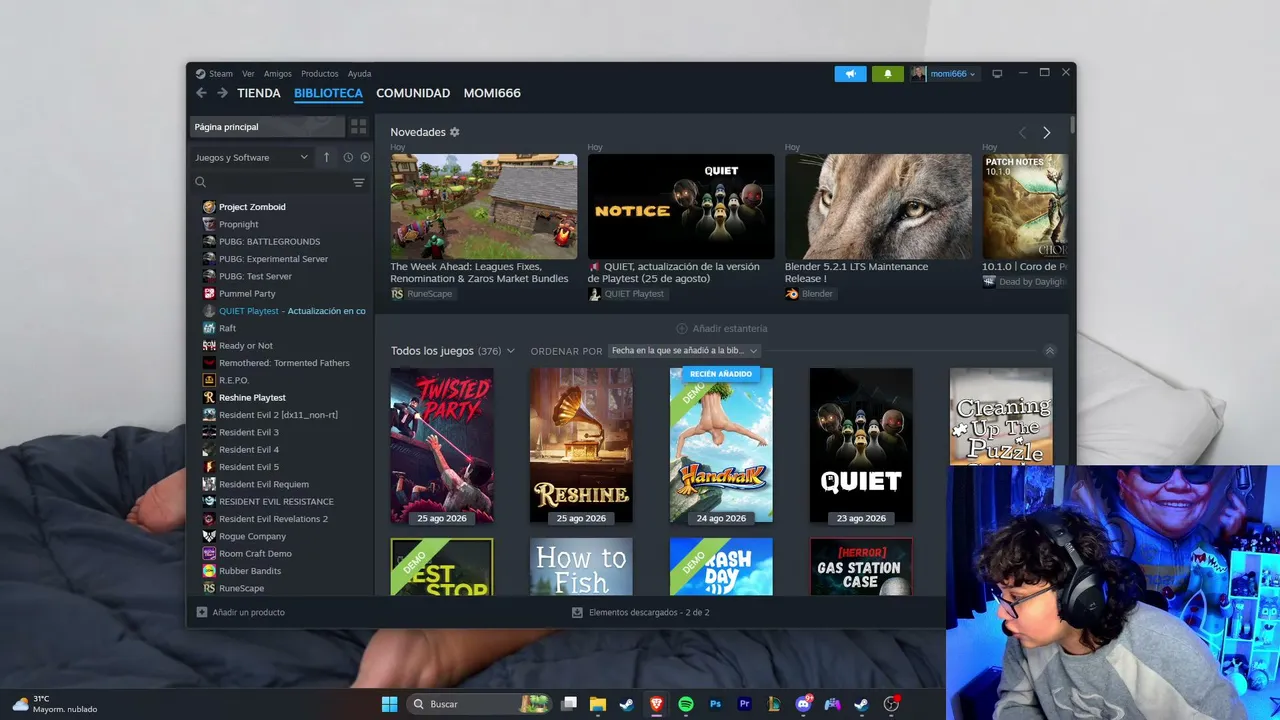Click the Windows Start button
This screenshot has height=720, width=1280.
389,704
